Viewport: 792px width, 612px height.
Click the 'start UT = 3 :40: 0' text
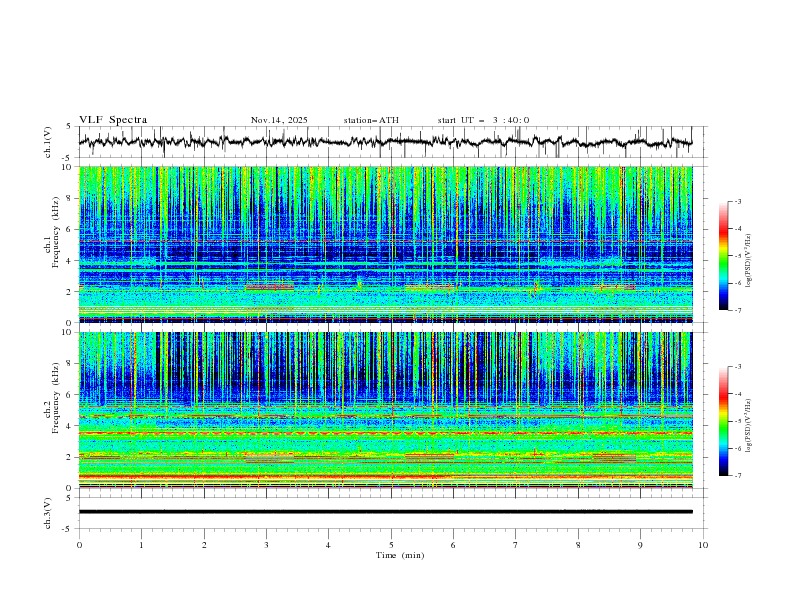(x=483, y=120)
